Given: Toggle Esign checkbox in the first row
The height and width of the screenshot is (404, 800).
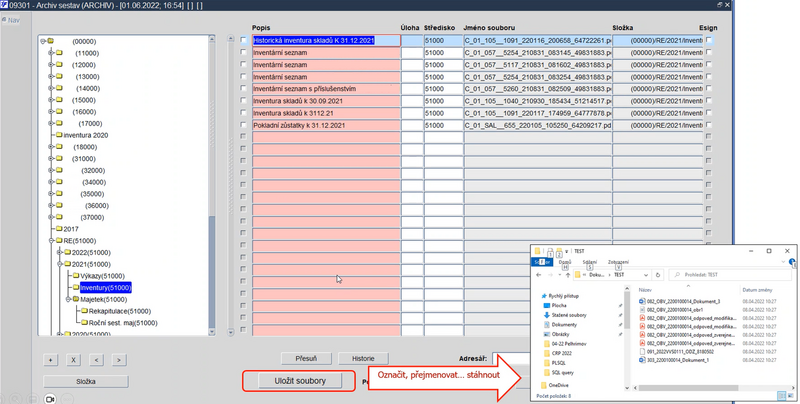Looking at the screenshot, I should click(x=709, y=41).
